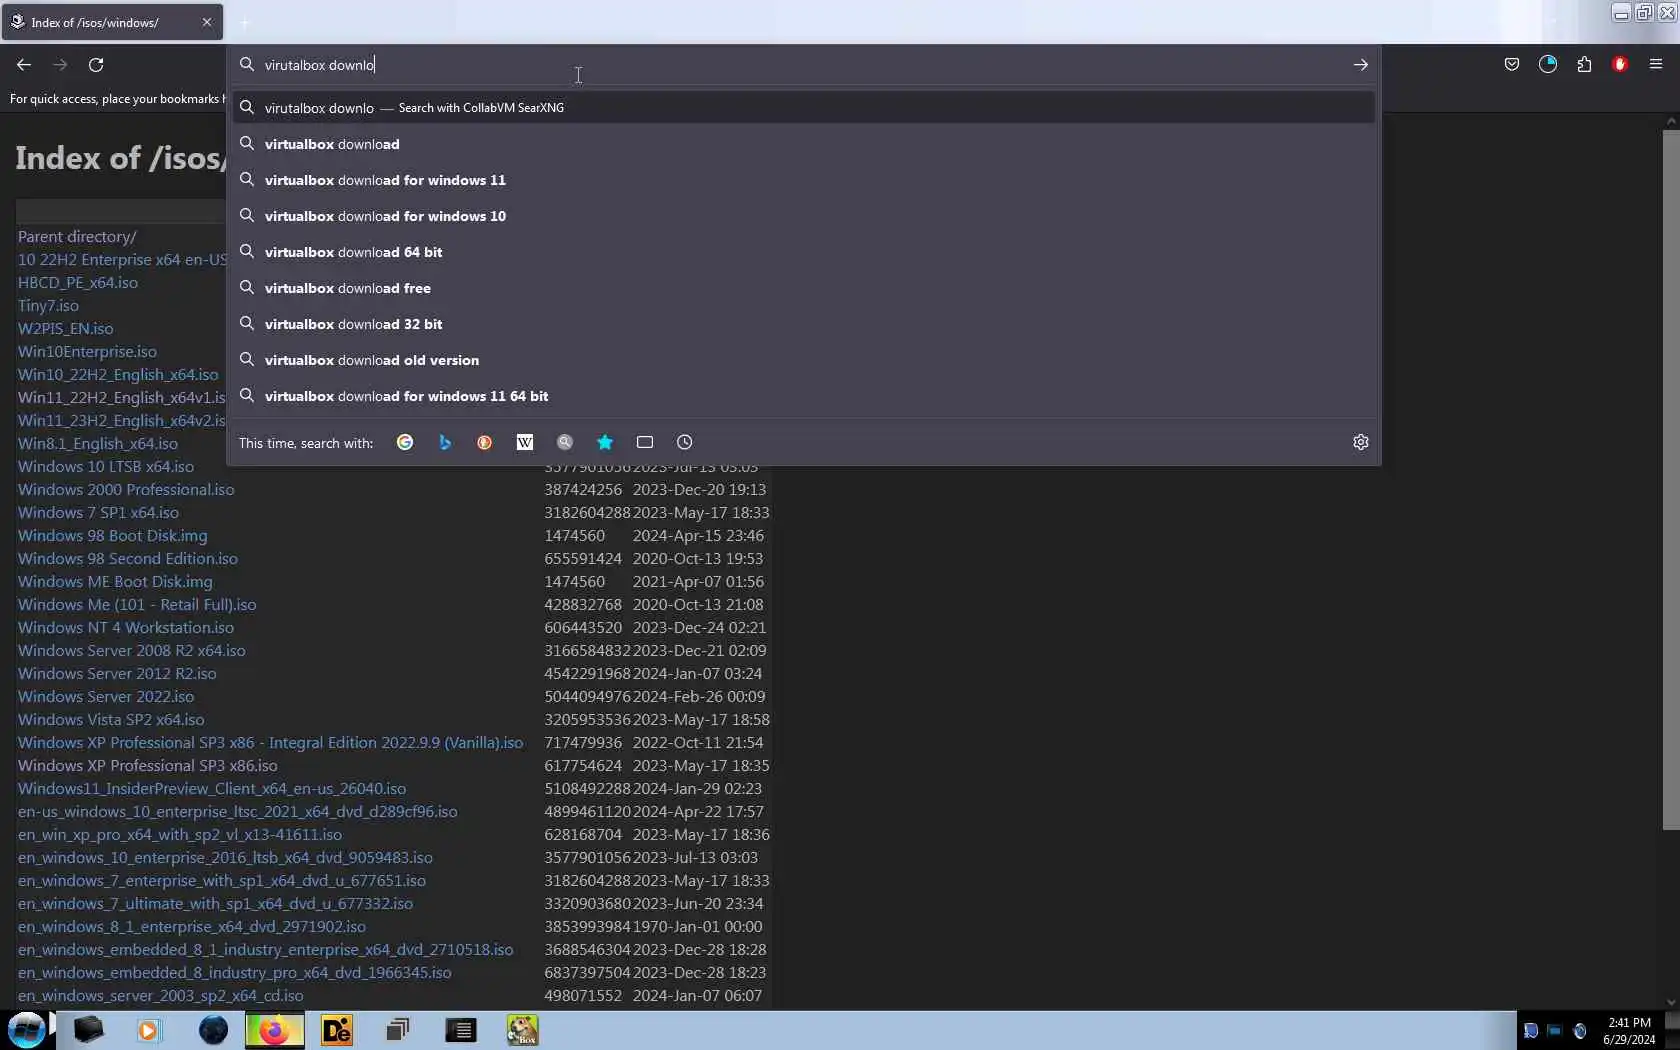
Task: Pick 'virtualbox download 64 bit' suggestion
Action: click(804, 252)
